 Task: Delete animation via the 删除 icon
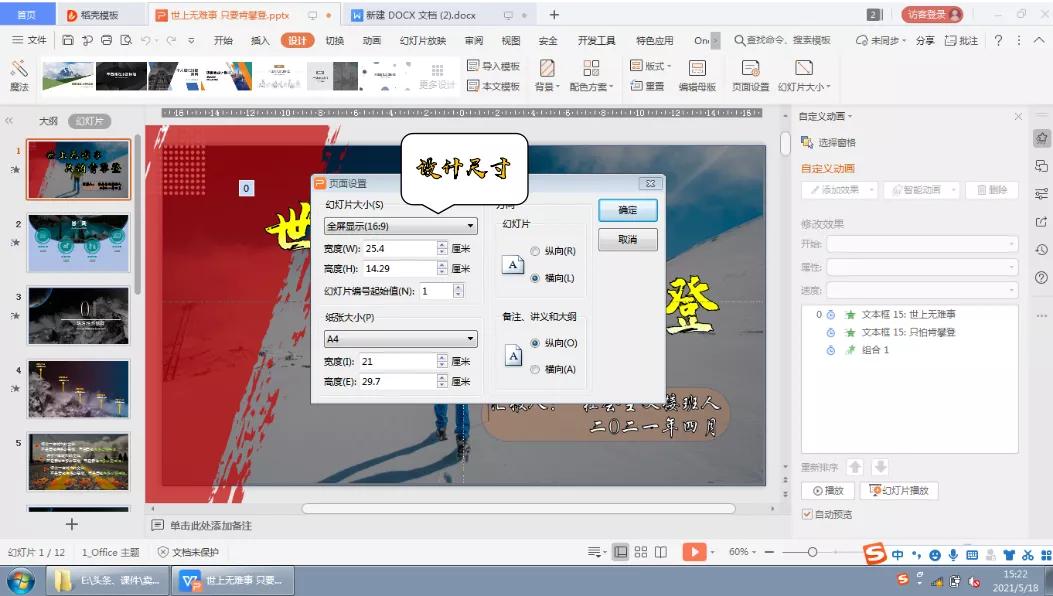coord(990,189)
